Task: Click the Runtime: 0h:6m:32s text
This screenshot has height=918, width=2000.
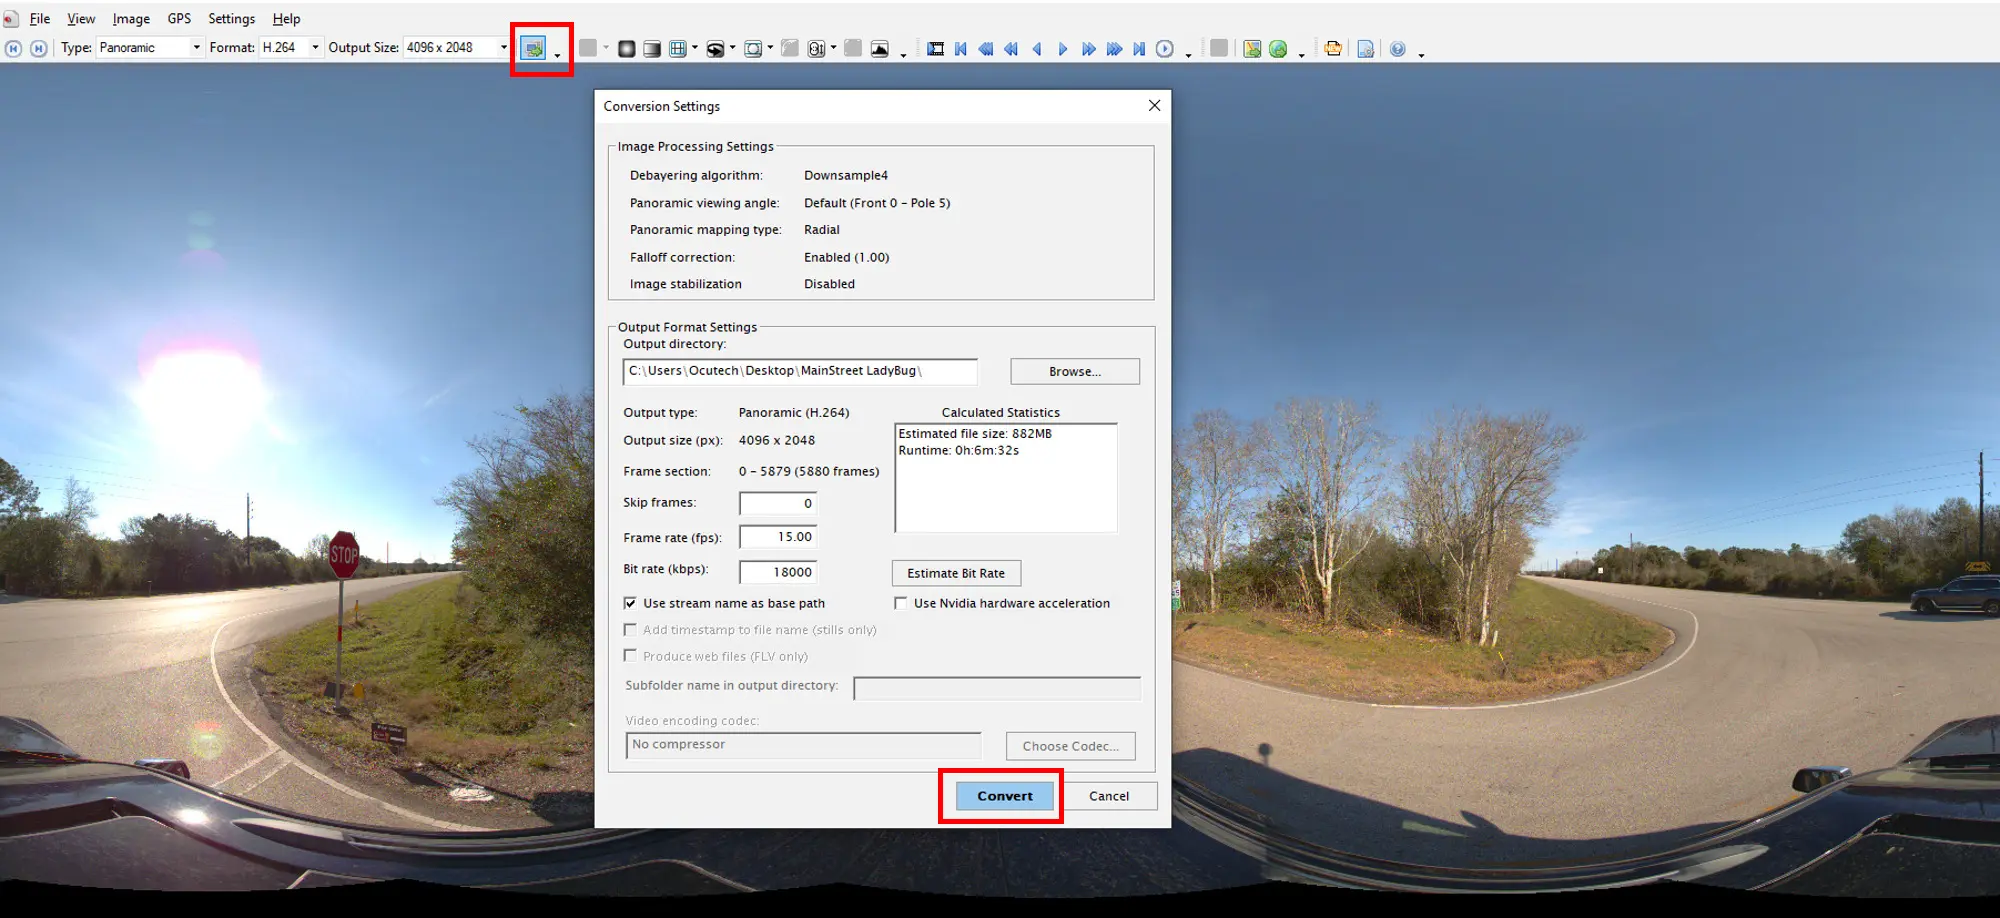Action: point(958,450)
